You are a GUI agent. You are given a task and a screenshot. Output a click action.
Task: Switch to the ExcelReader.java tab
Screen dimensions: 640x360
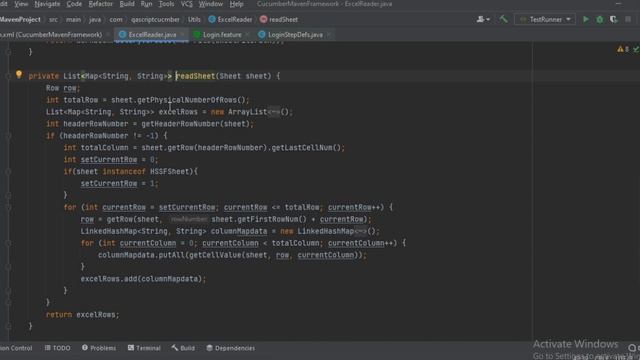pos(152,35)
